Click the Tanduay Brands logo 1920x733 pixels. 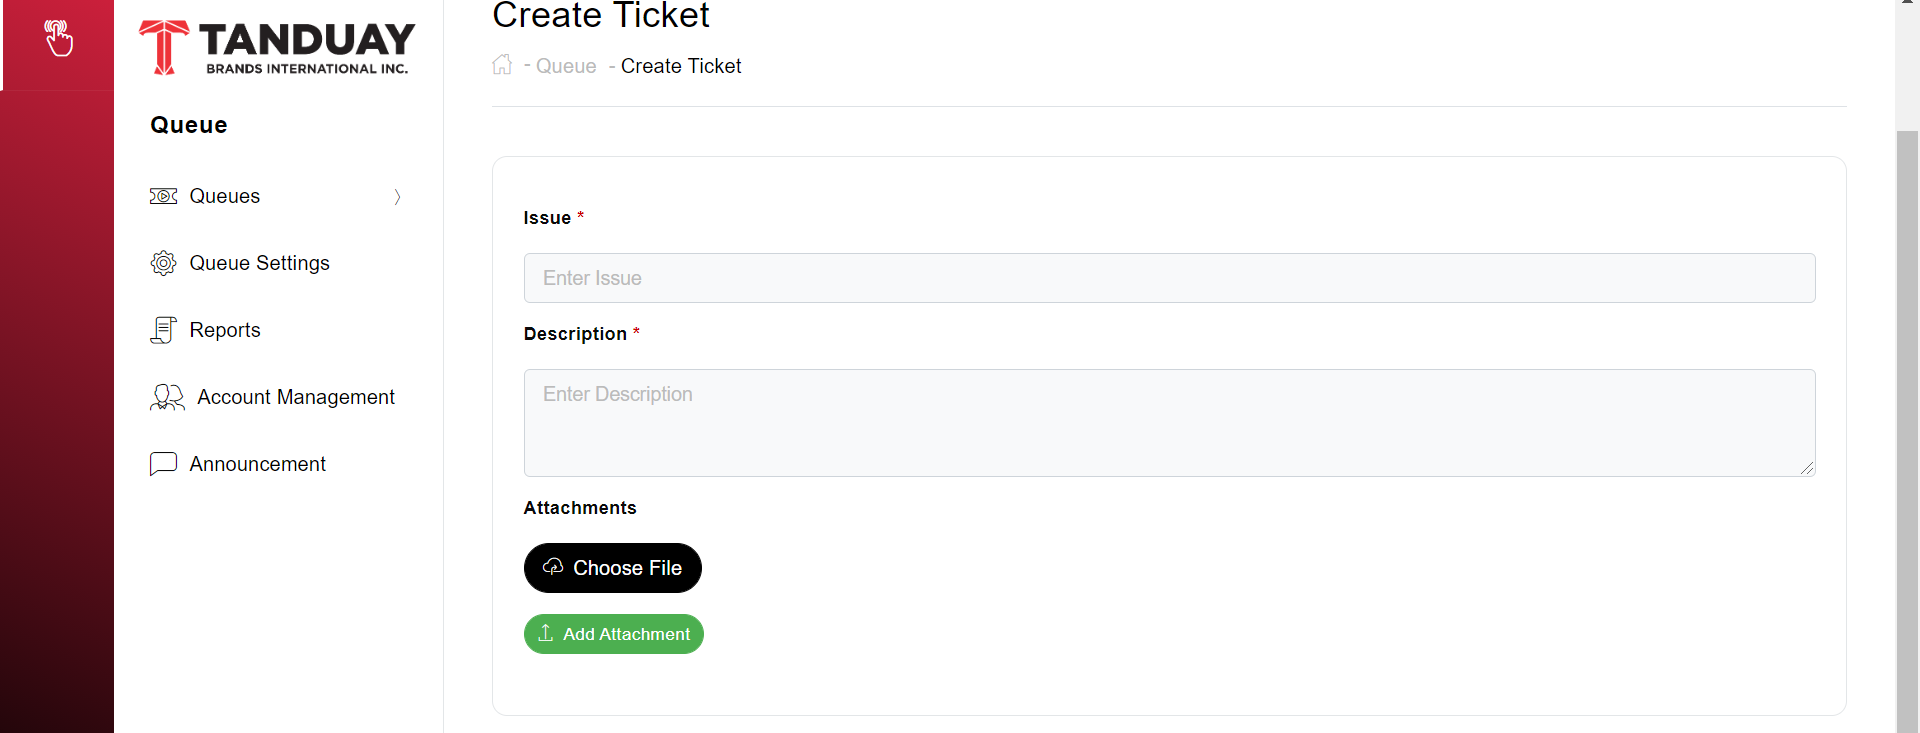(x=276, y=46)
